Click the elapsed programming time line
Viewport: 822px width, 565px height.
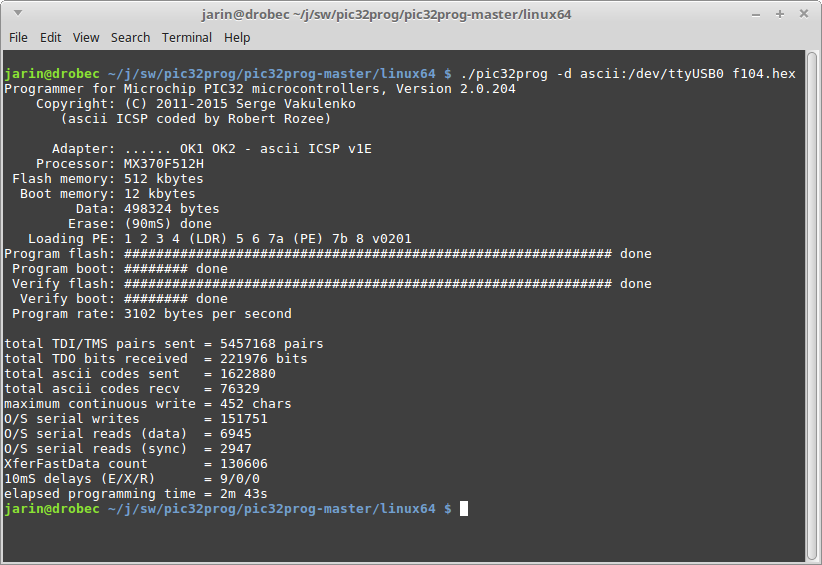[x=136, y=494]
